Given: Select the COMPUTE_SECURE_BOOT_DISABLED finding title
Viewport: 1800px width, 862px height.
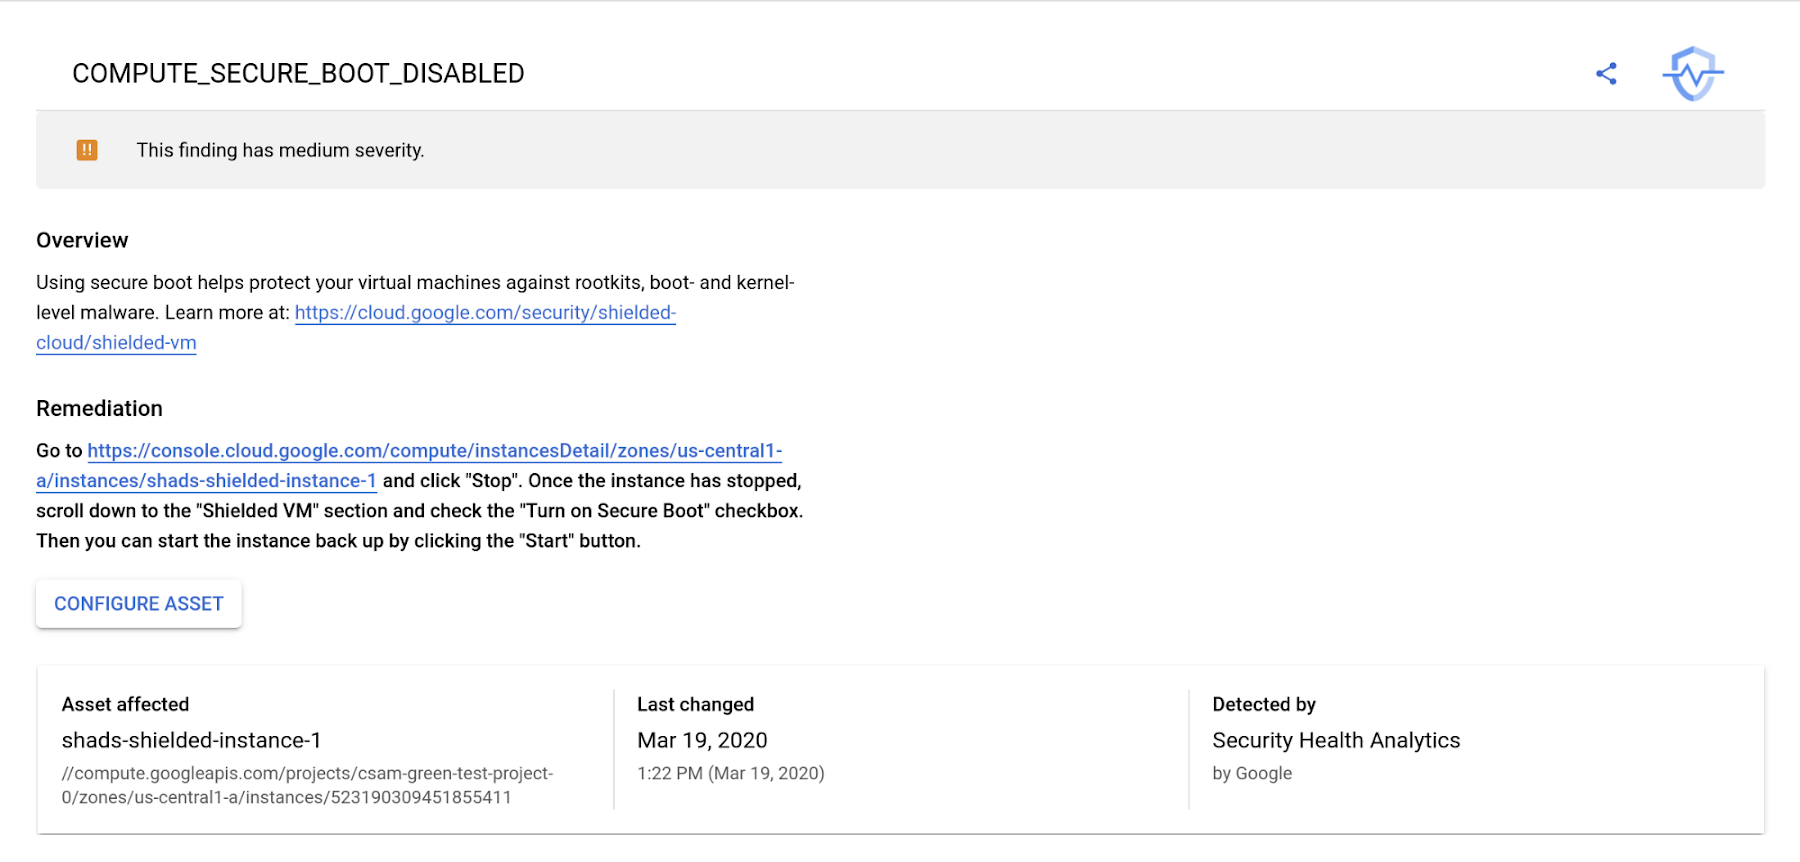Looking at the screenshot, I should [297, 72].
